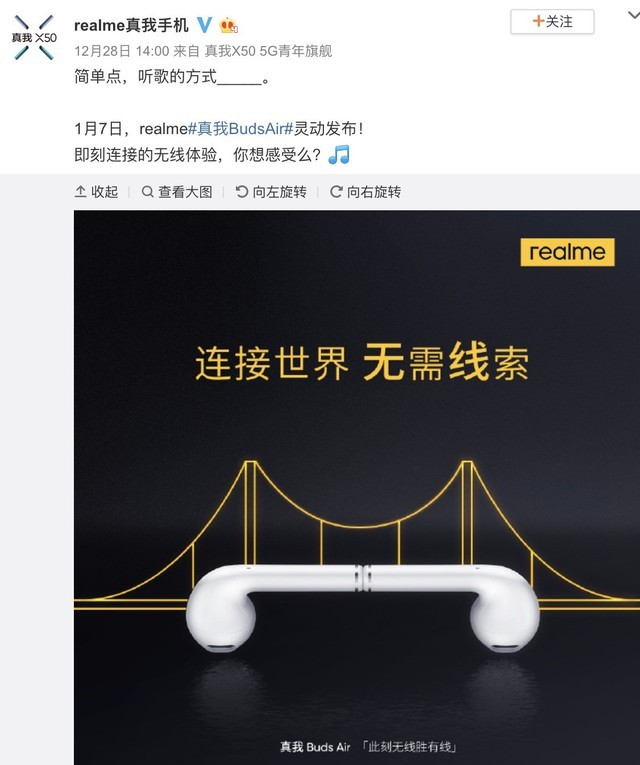Click the Buds Air poster image
640x765 pixels.
tap(357, 487)
